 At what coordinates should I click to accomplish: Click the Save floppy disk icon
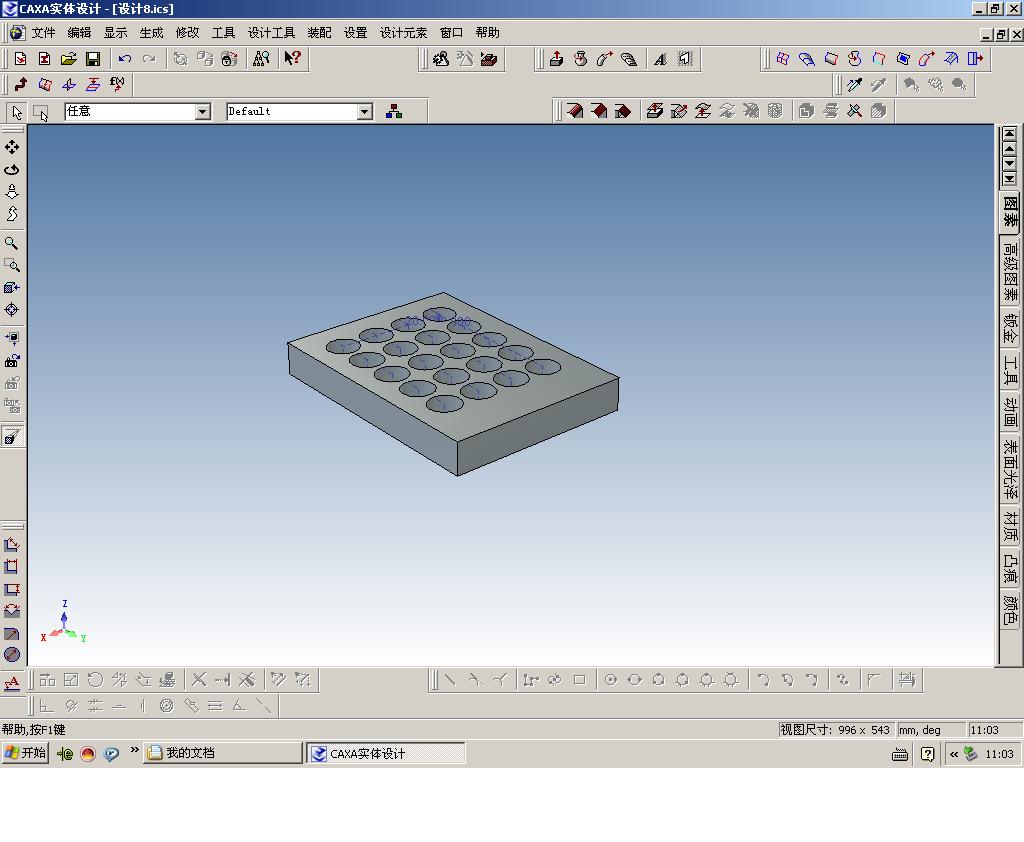point(93,59)
